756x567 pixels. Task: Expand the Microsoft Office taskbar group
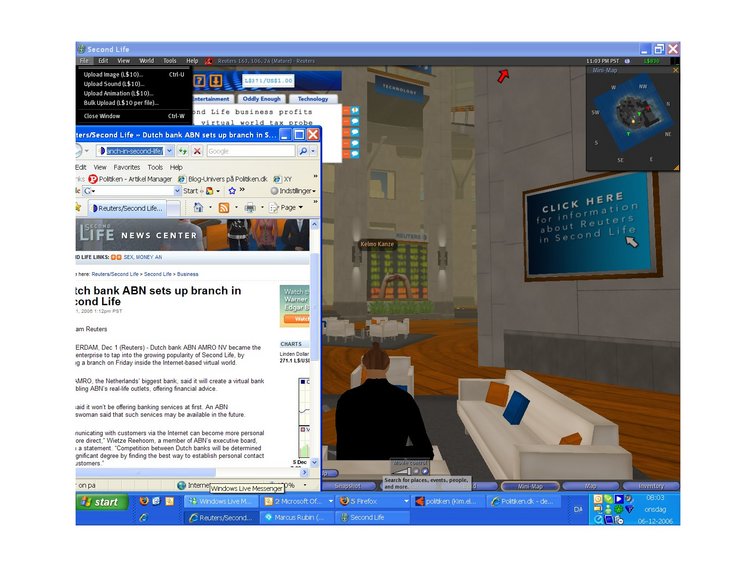coord(330,501)
